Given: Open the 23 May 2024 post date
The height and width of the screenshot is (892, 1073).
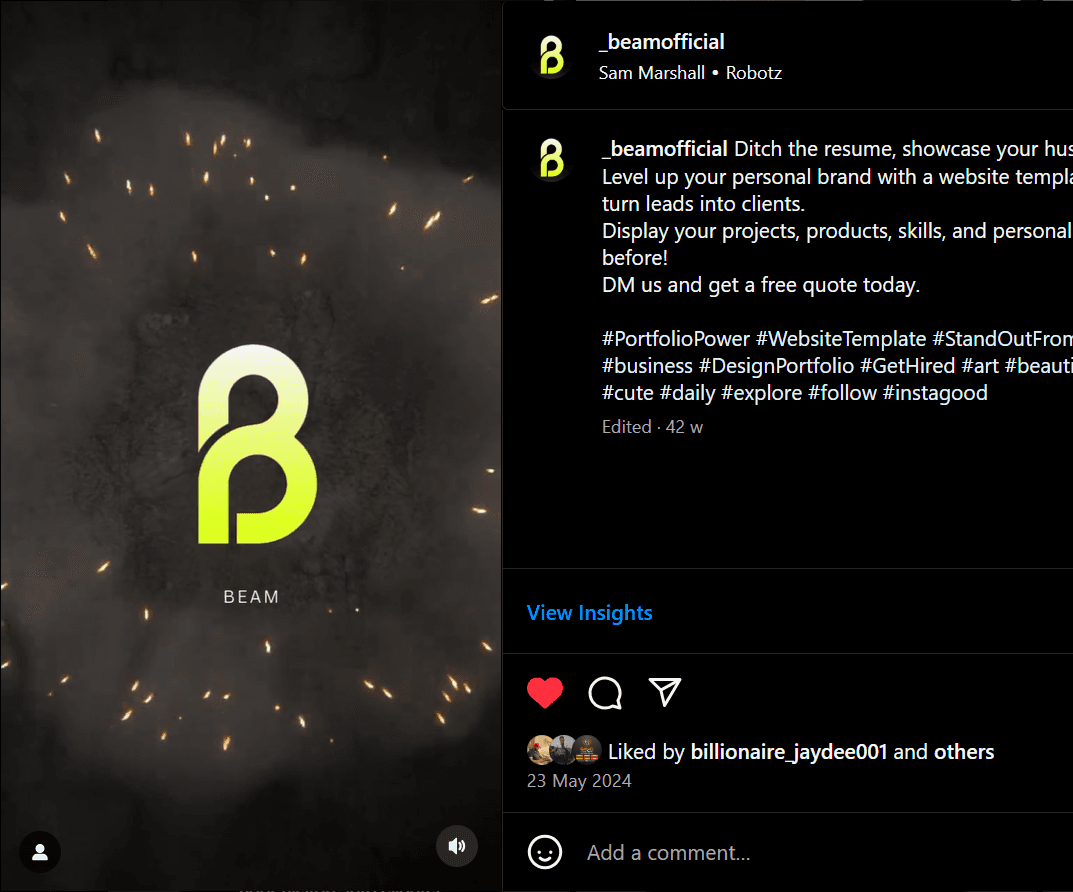Looking at the screenshot, I should [x=579, y=780].
